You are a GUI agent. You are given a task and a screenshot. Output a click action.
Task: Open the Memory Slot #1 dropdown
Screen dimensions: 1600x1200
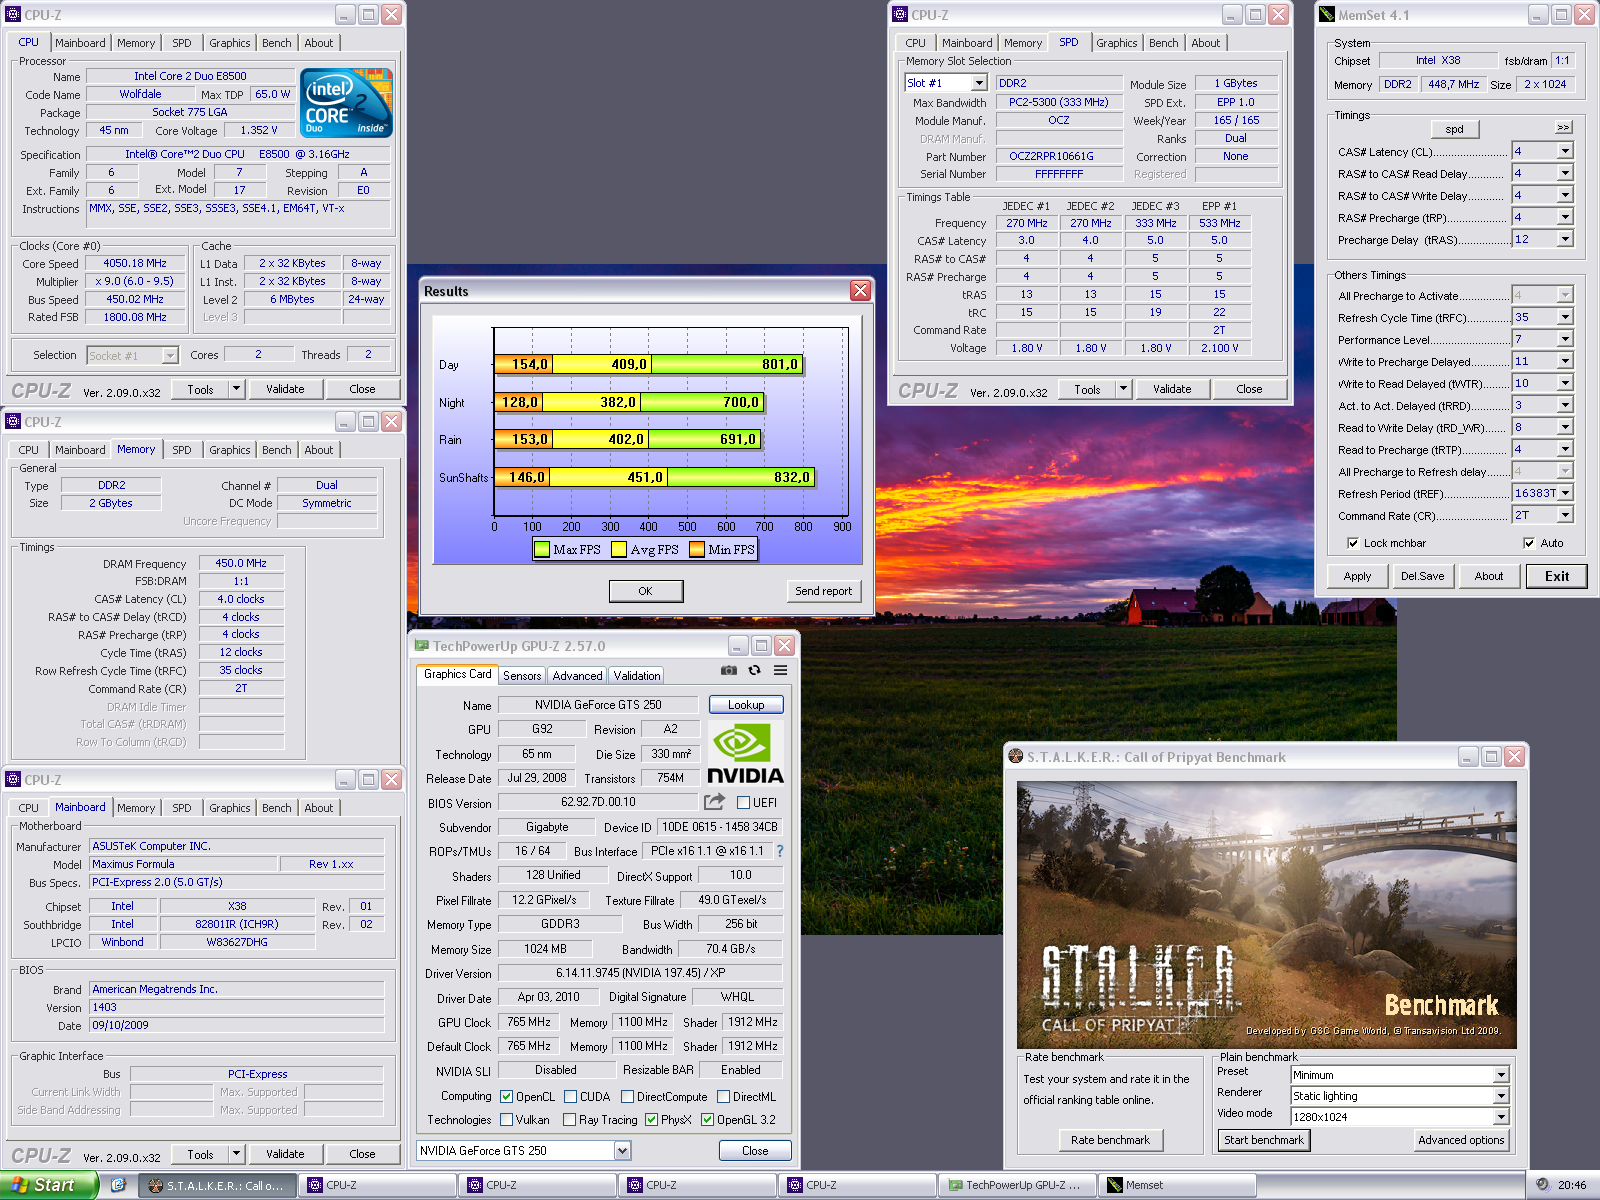coord(979,83)
